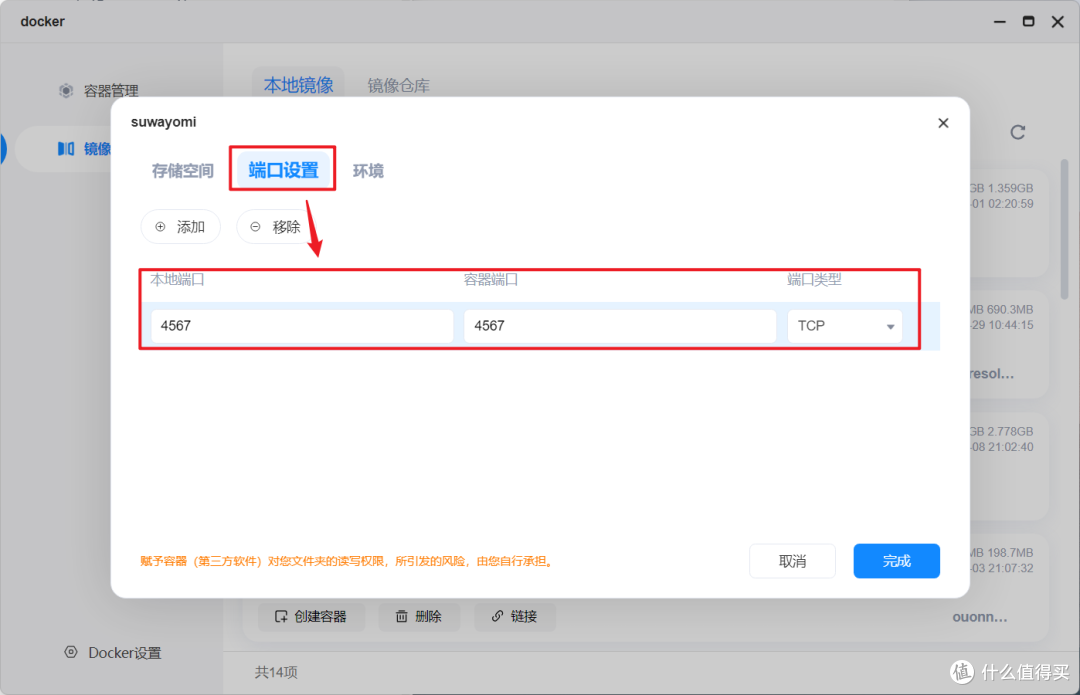
Task: Click the 添加 button to add port
Action: coord(180,227)
